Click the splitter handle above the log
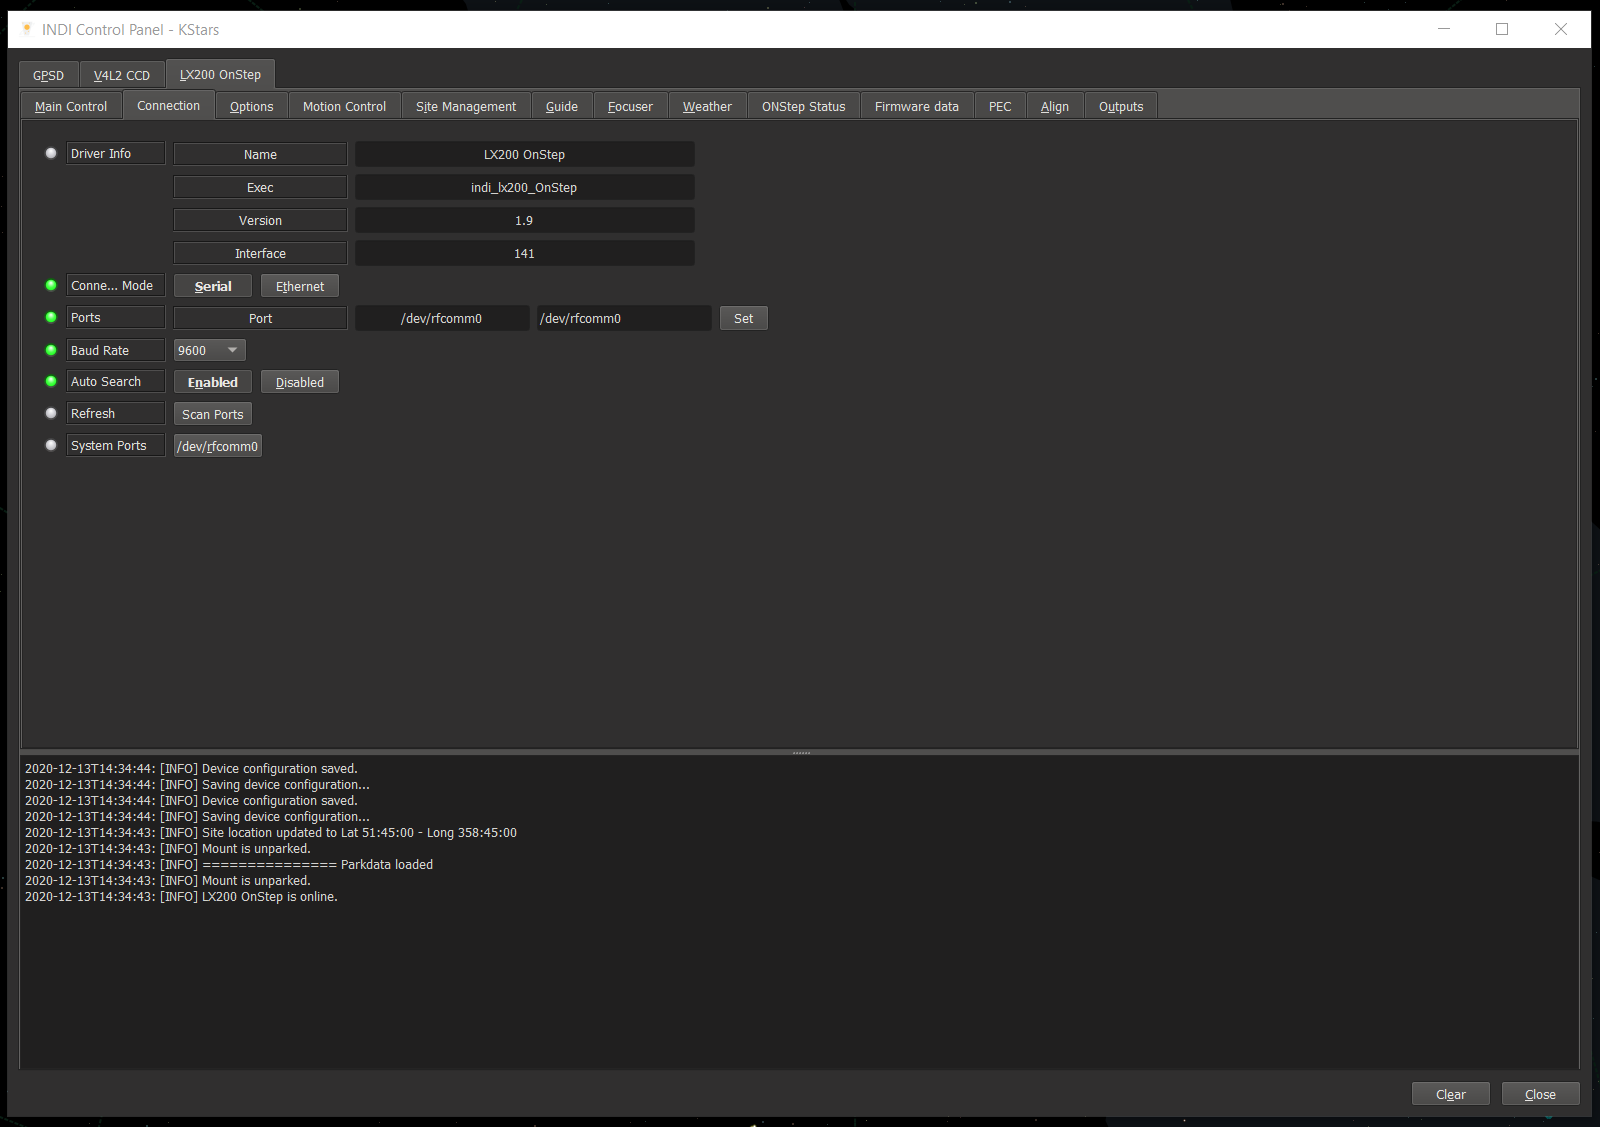Screen dimensions: 1600x1127 coord(801,752)
